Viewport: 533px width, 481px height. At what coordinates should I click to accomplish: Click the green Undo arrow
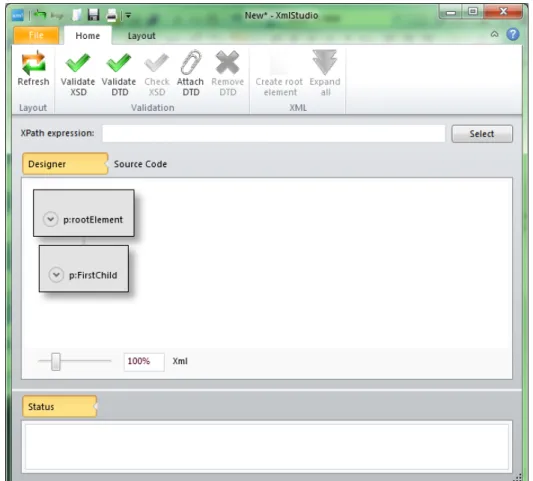40,15
